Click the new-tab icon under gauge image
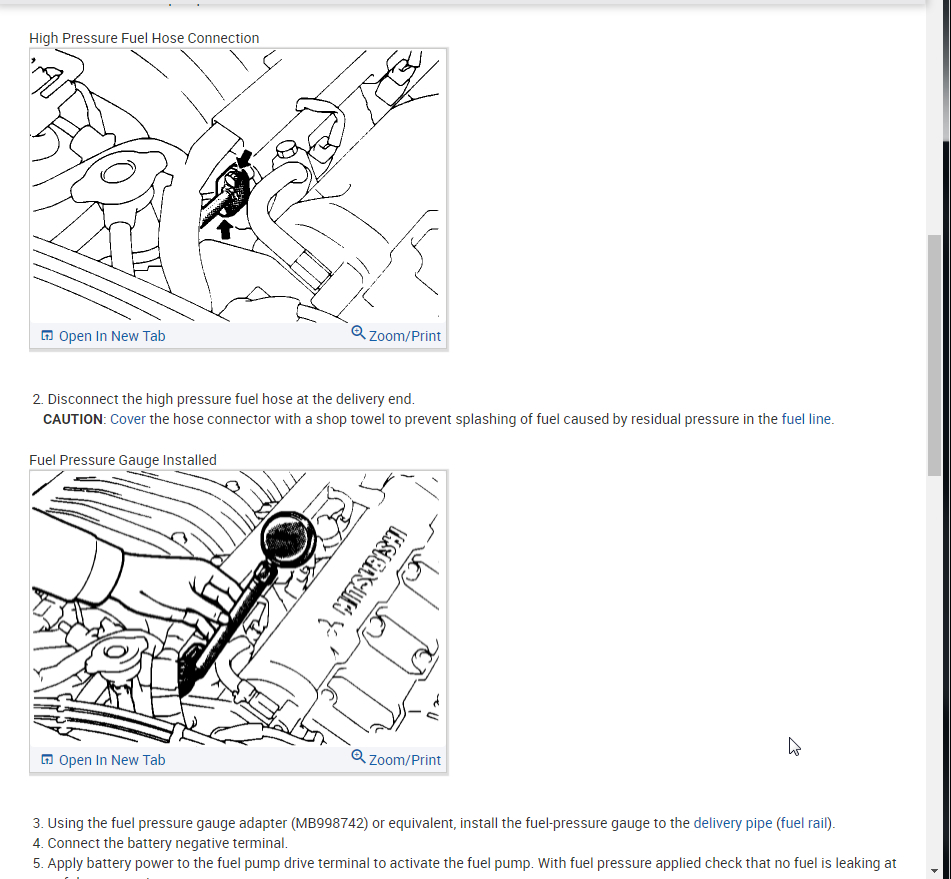Screen dimensions: 951x879 (47, 759)
